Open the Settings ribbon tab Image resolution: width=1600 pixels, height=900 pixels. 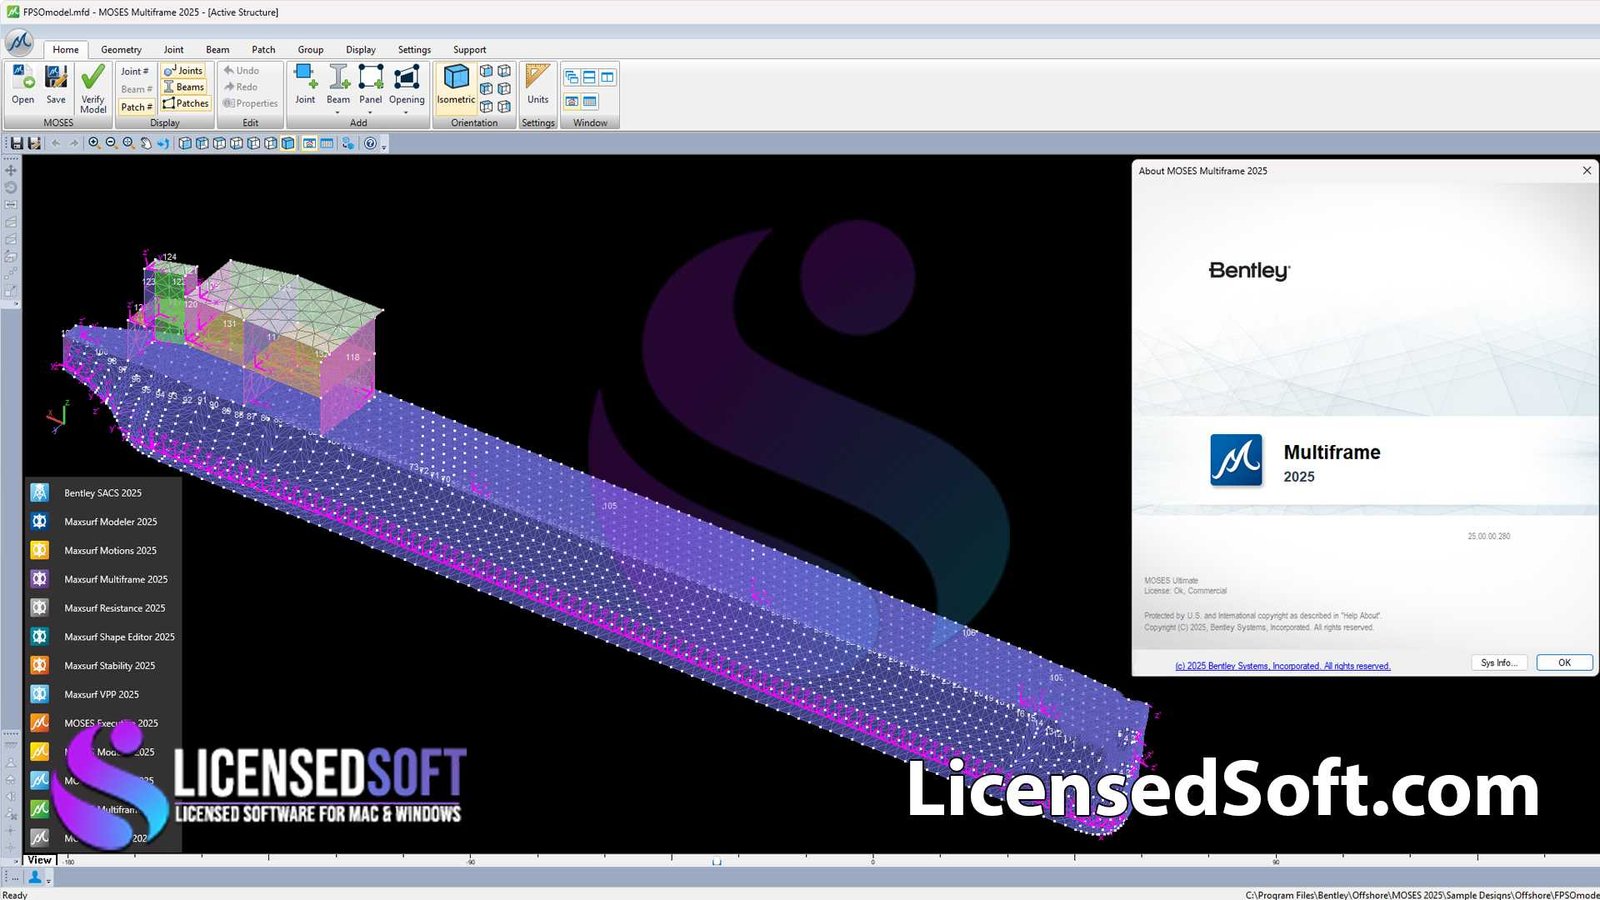pyautogui.click(x=414, y=49)
